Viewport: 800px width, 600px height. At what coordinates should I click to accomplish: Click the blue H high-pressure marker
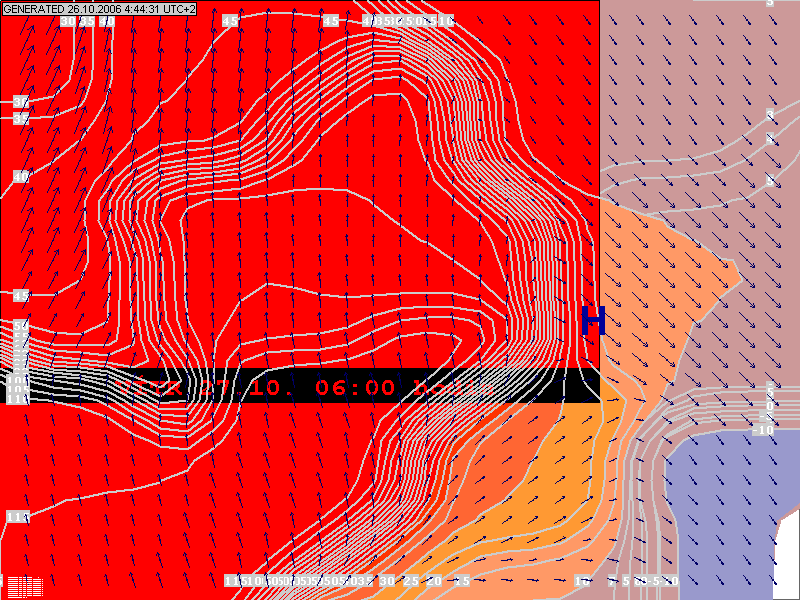click(593, 320)
